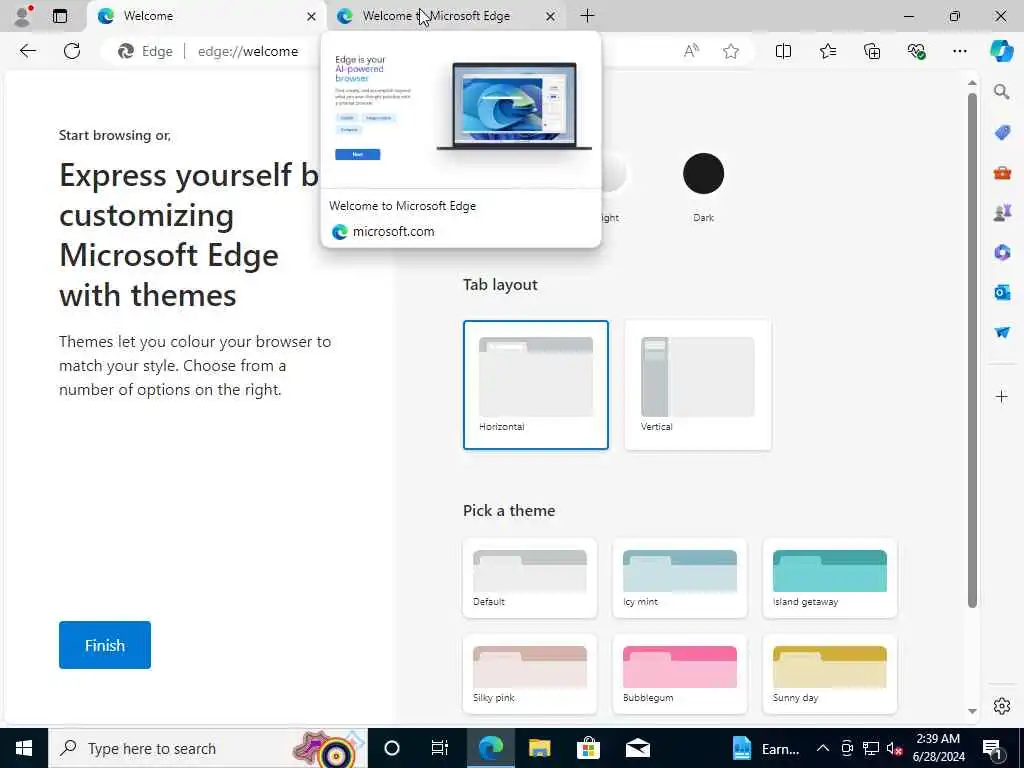Open sidebar Microsoft 365 icon
Viewport: 1024px width, 768px height.
coord(1002,252)
